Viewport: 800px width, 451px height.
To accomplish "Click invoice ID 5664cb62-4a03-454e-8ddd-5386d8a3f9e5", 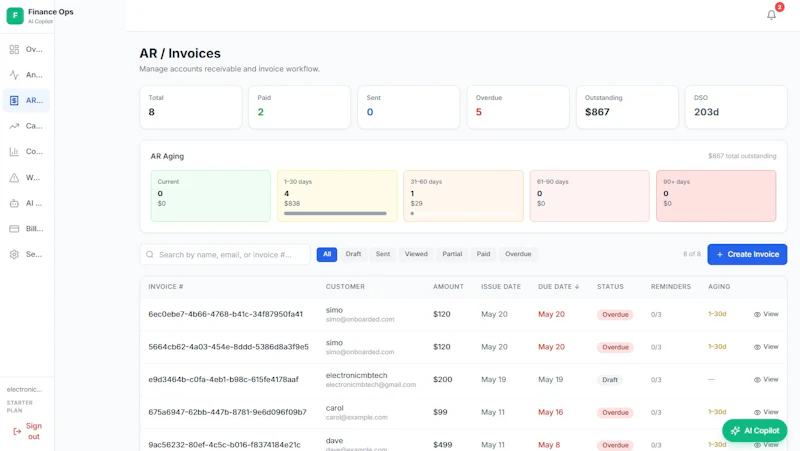I will pos(229,347).
